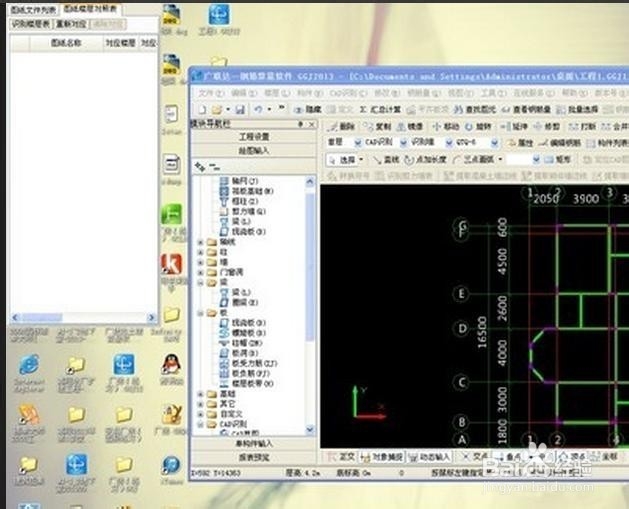629x509 pixels.
Task: Click 工程设置 navigation button
Action: click(x=254, y=137)
